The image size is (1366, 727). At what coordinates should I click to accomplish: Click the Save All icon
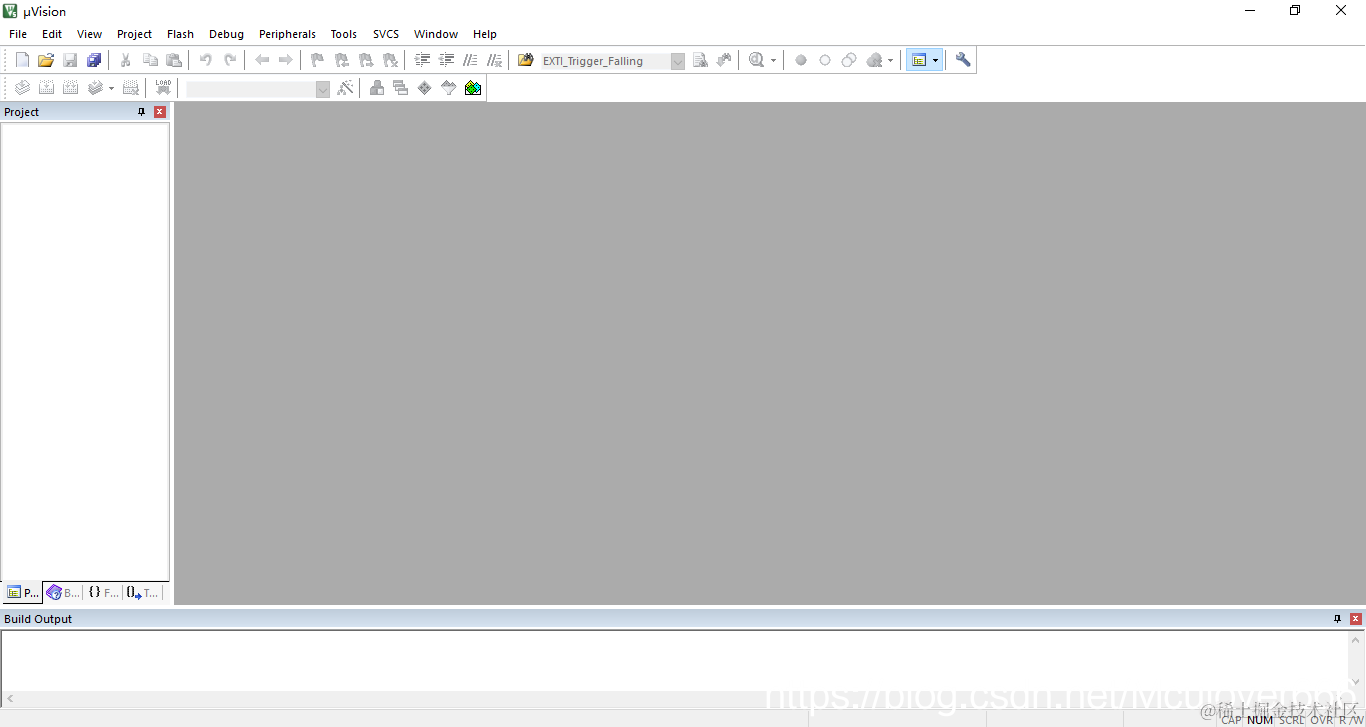pyautogui.click(x=94, y=60)
